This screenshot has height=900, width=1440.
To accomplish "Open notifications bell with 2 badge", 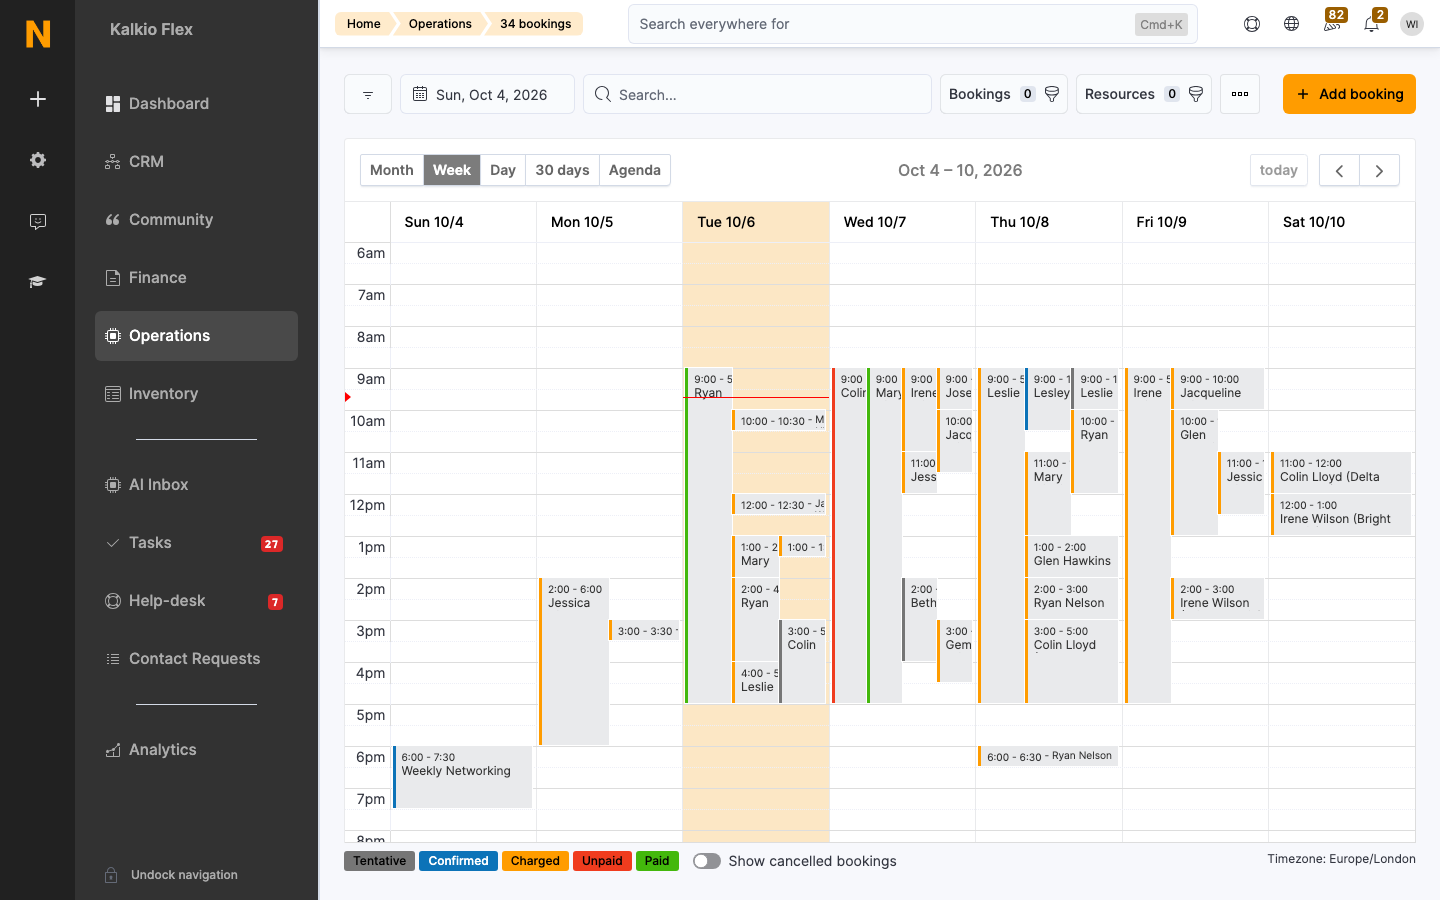I will (x=1373, y=22).
